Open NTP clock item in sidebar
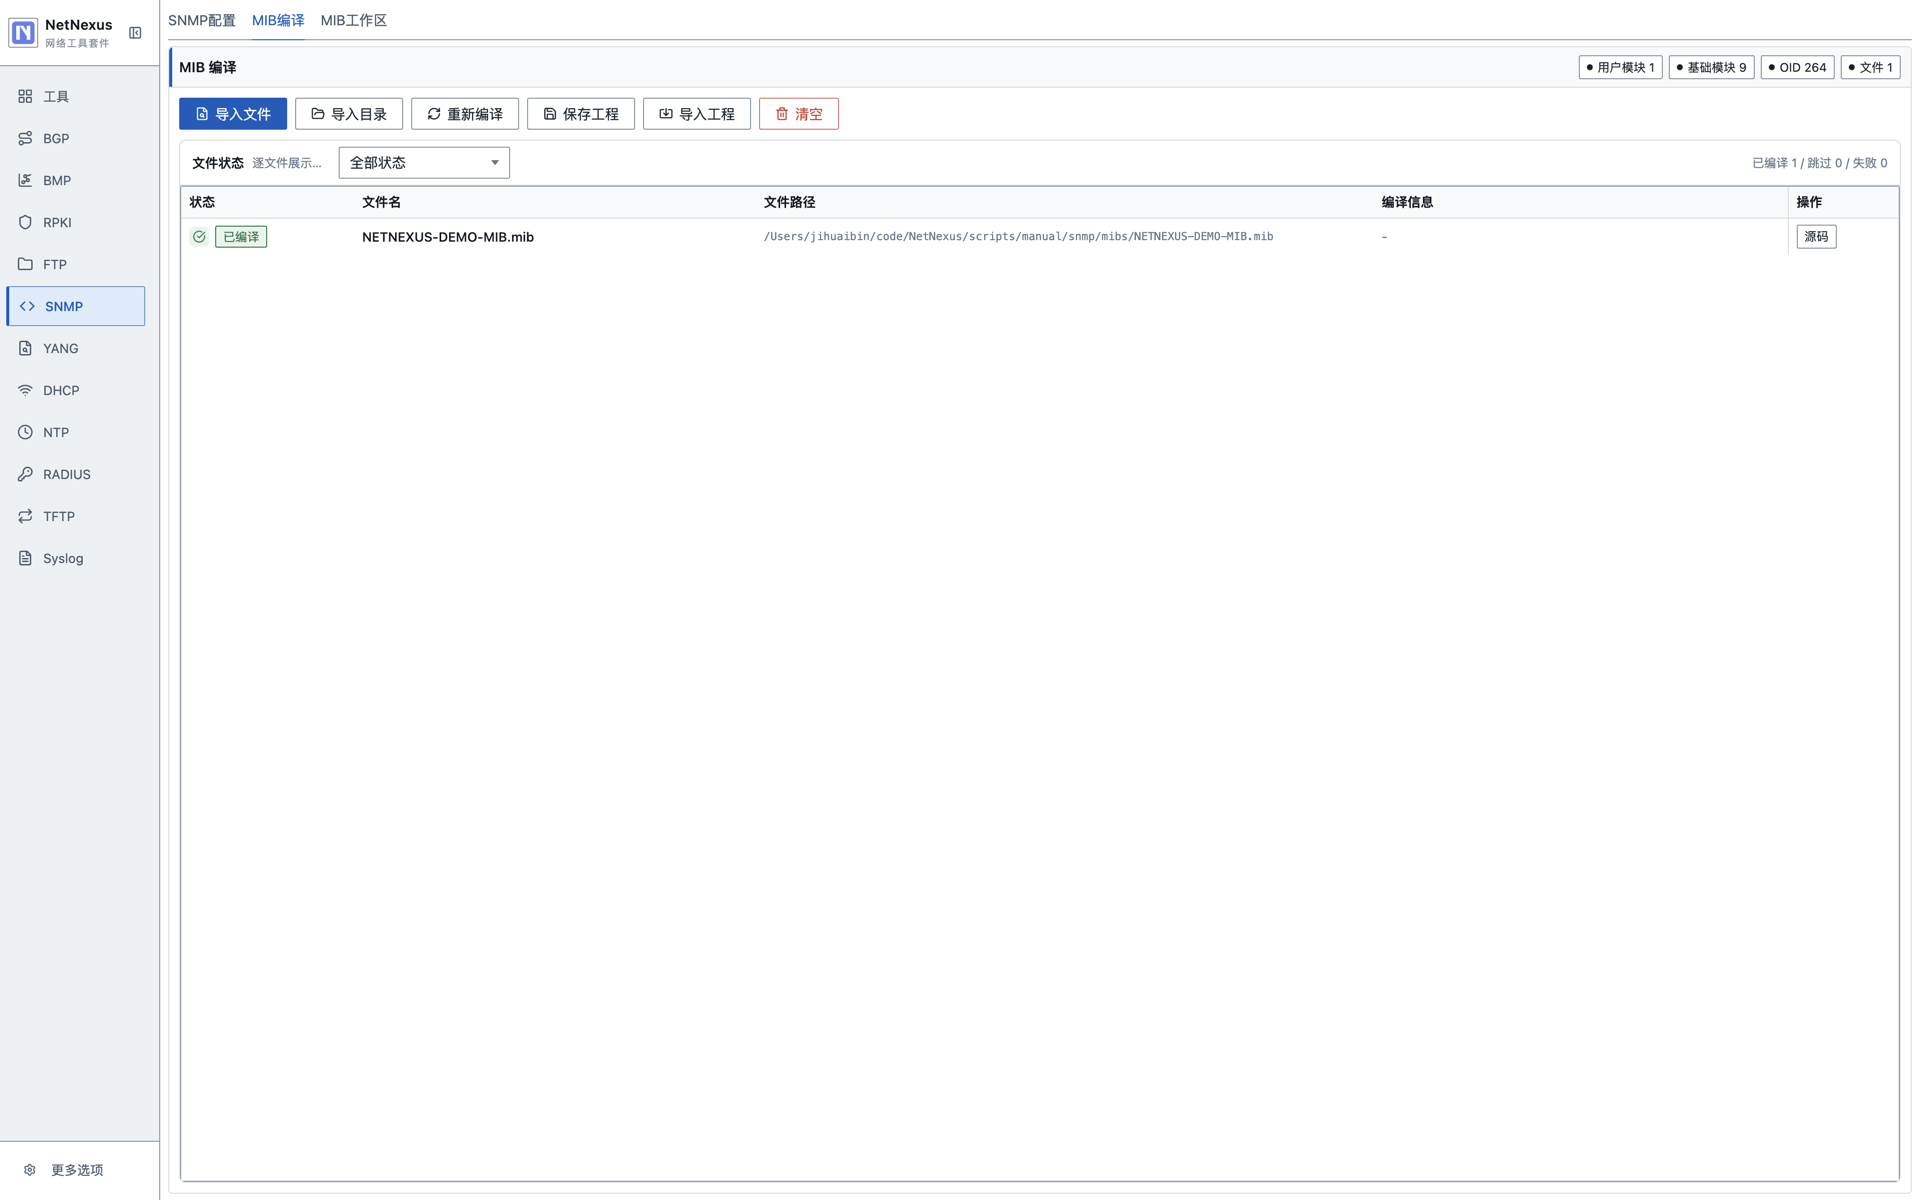 76,432
